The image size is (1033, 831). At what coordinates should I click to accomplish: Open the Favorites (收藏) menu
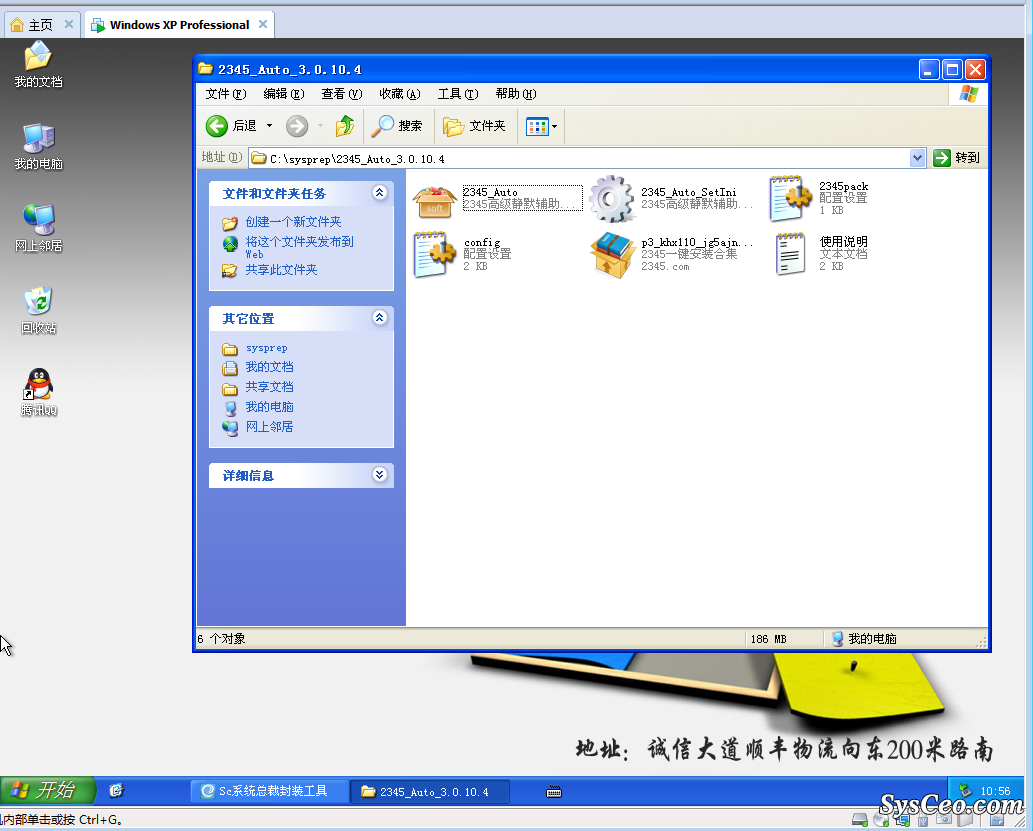399,94
